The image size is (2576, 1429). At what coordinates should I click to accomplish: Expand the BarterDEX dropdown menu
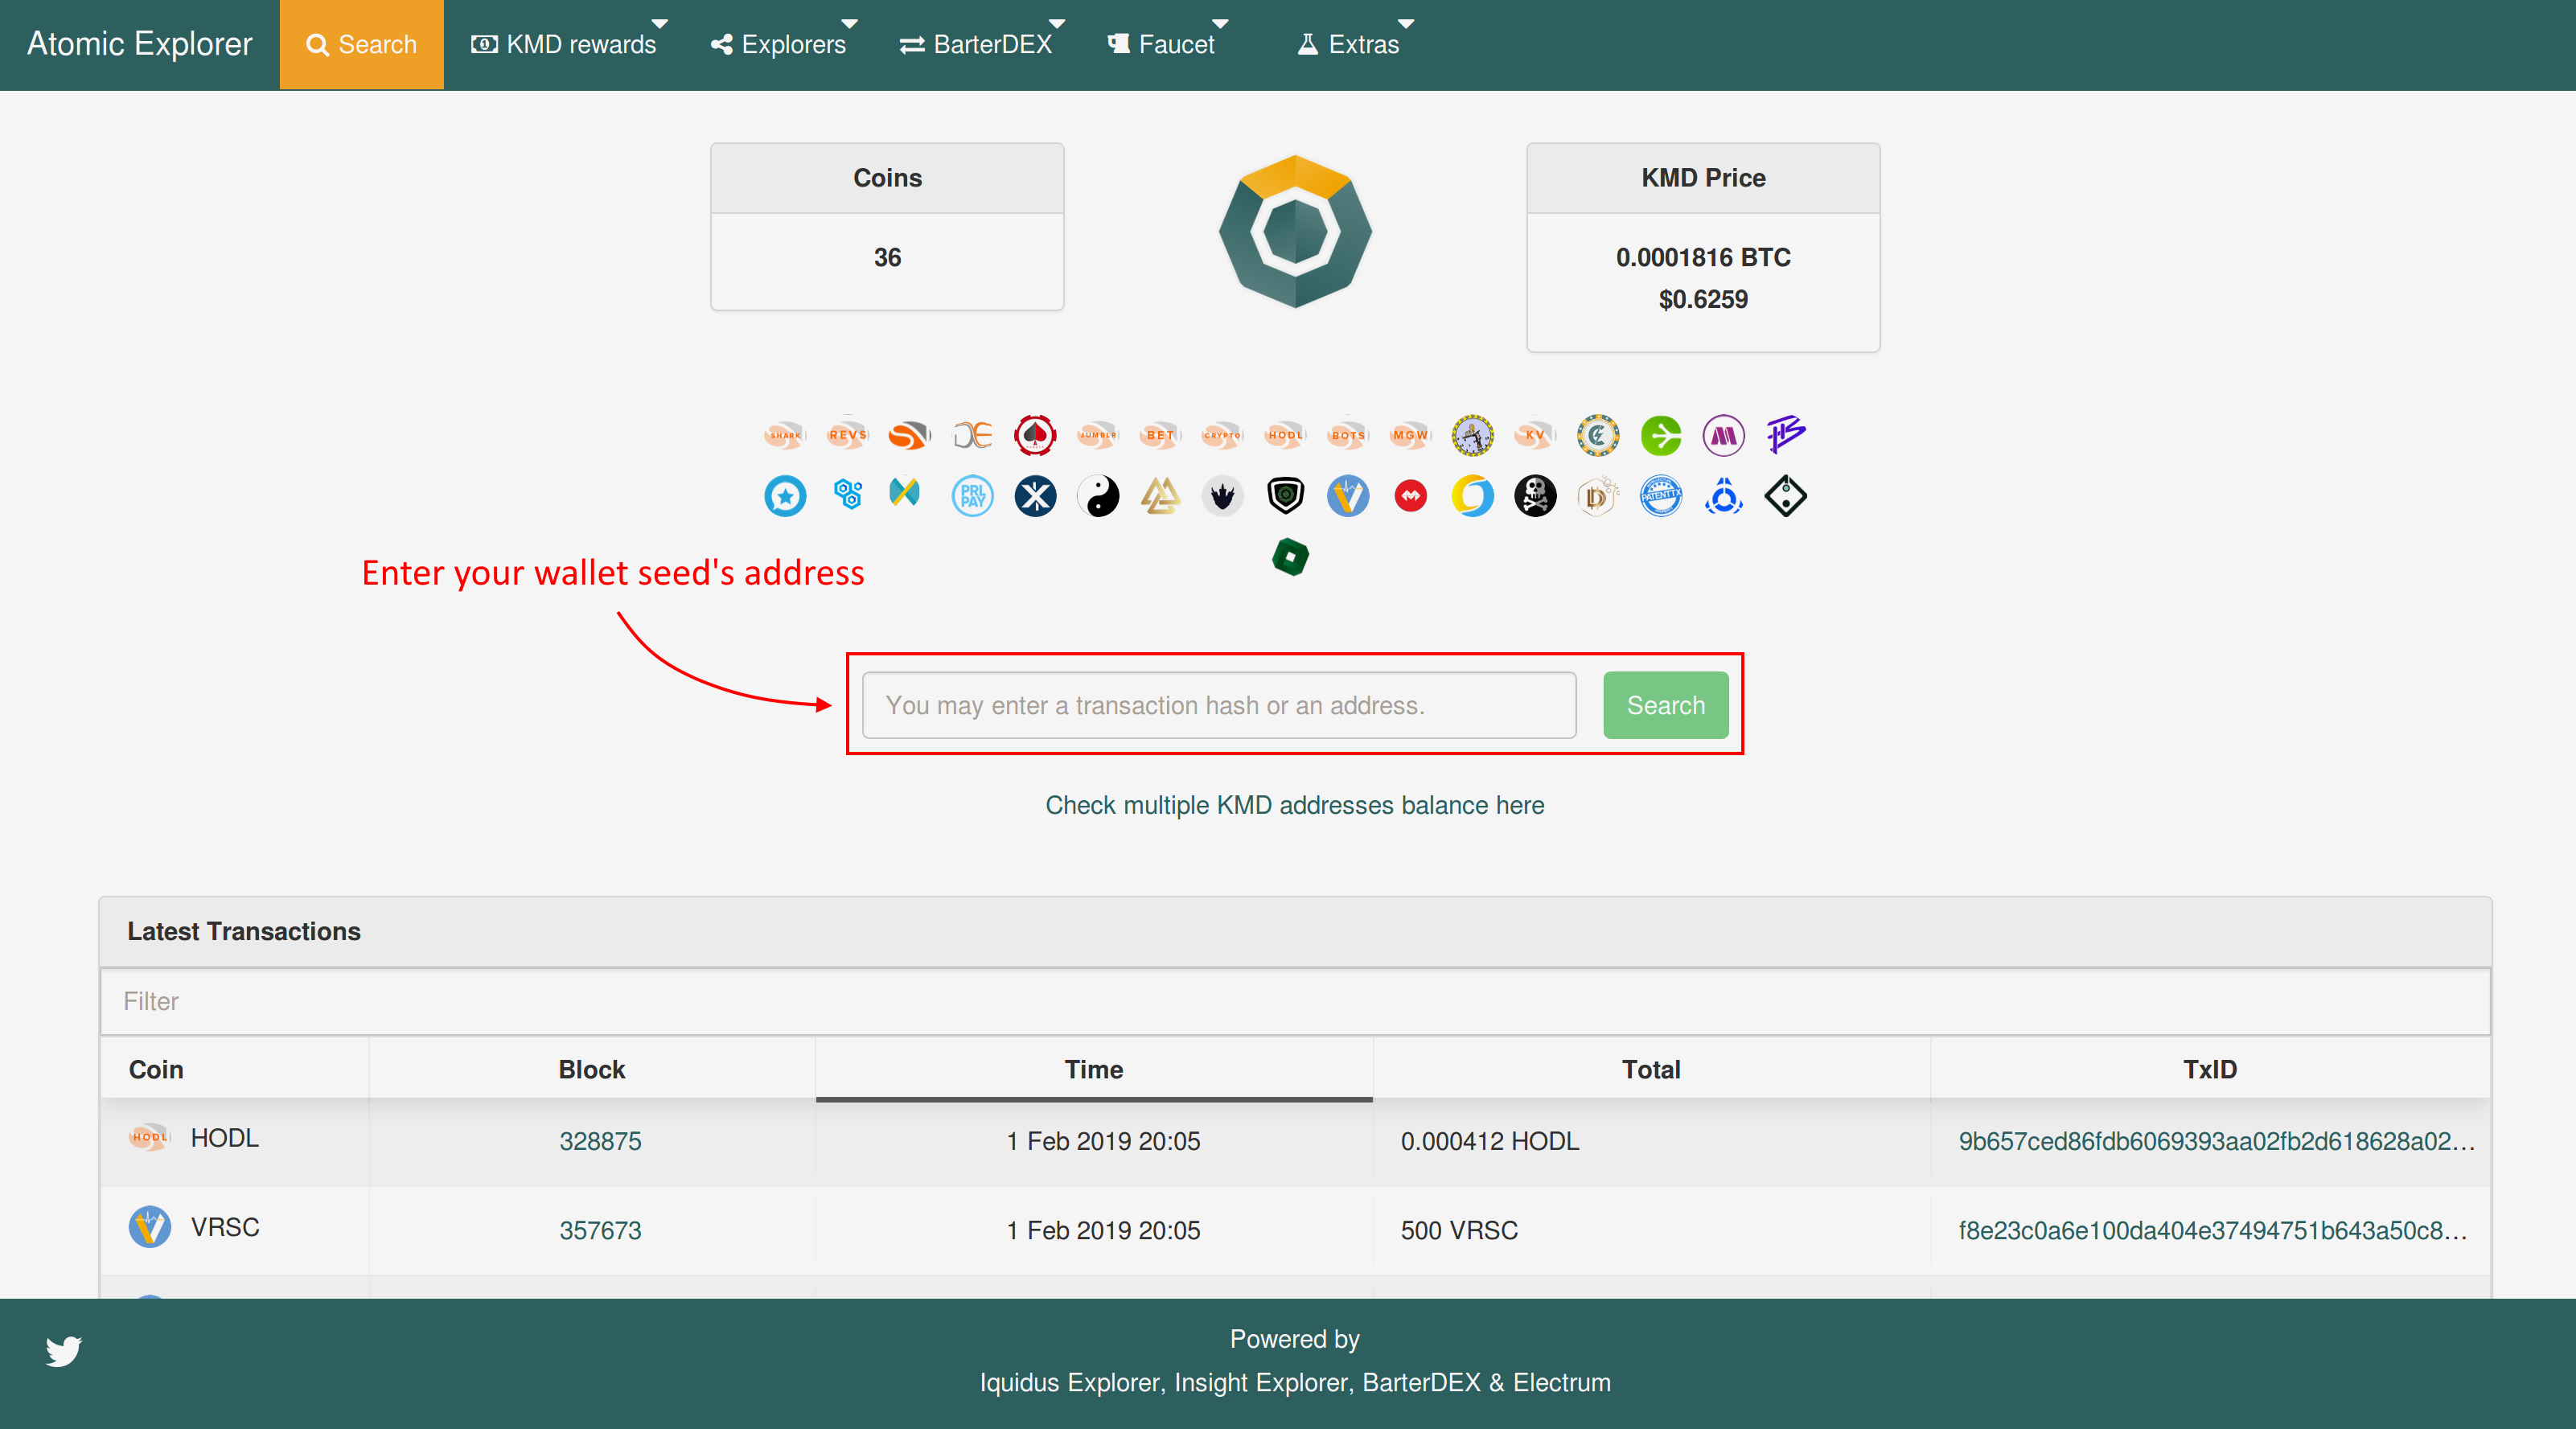(x=979, y=44)
